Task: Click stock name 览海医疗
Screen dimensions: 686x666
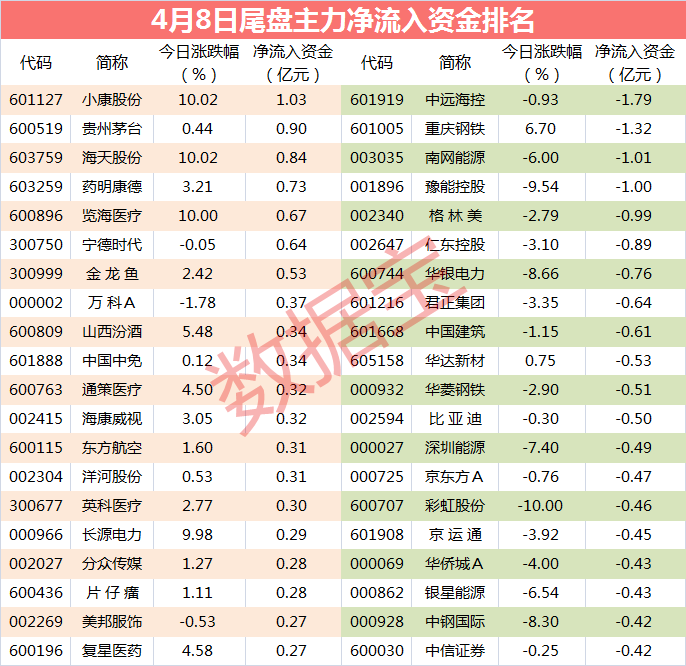Action: (112, 216)
